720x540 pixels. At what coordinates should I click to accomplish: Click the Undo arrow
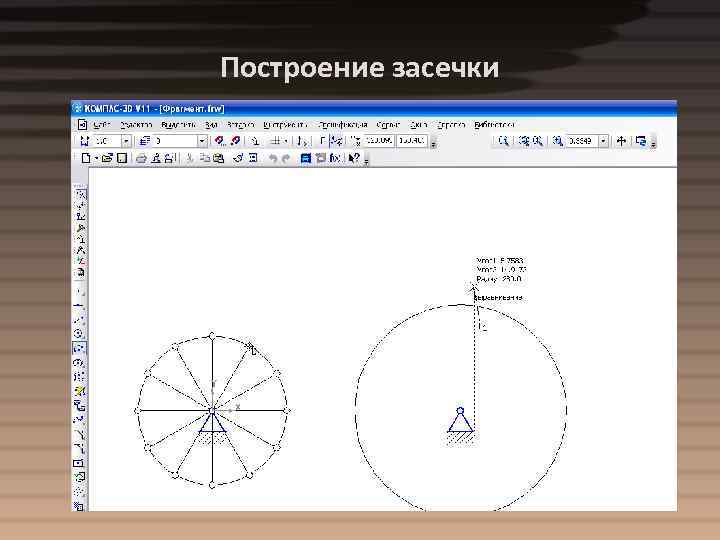click(273, 158)
